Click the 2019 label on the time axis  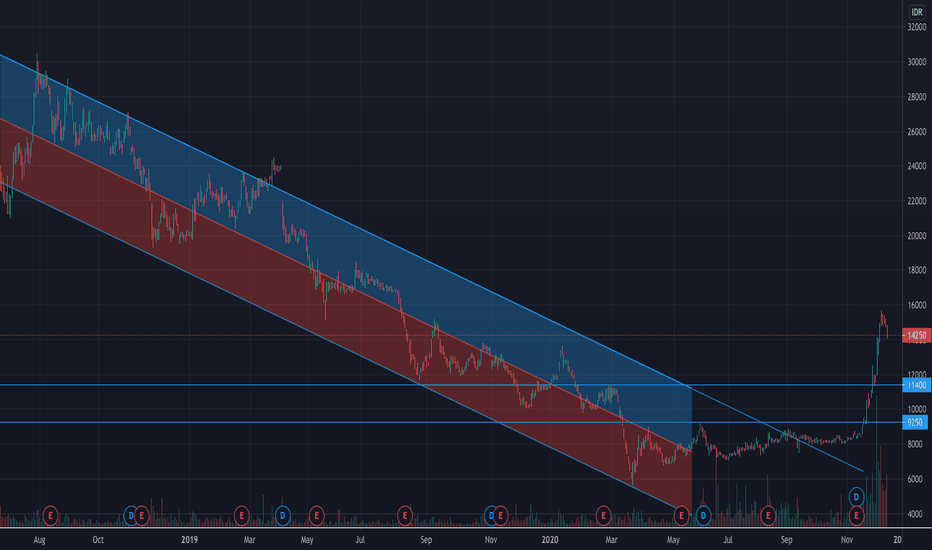[189, 540]
